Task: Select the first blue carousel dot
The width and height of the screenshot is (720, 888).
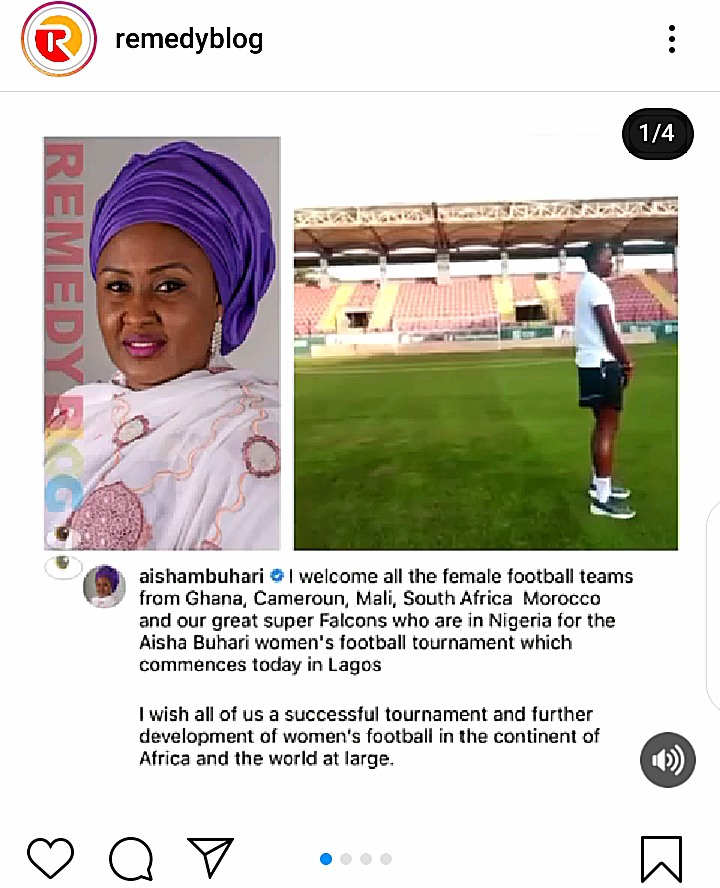Action: coord(326,859)
